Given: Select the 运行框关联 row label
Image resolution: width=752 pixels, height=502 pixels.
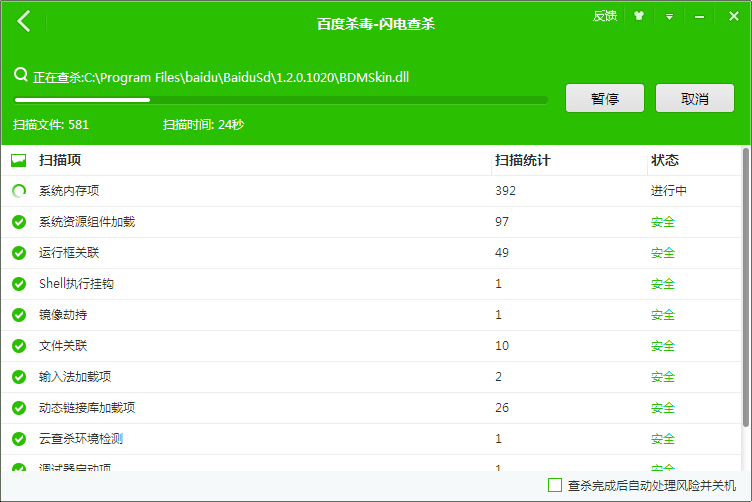Looking at the screenshot, I should point(69,253).
